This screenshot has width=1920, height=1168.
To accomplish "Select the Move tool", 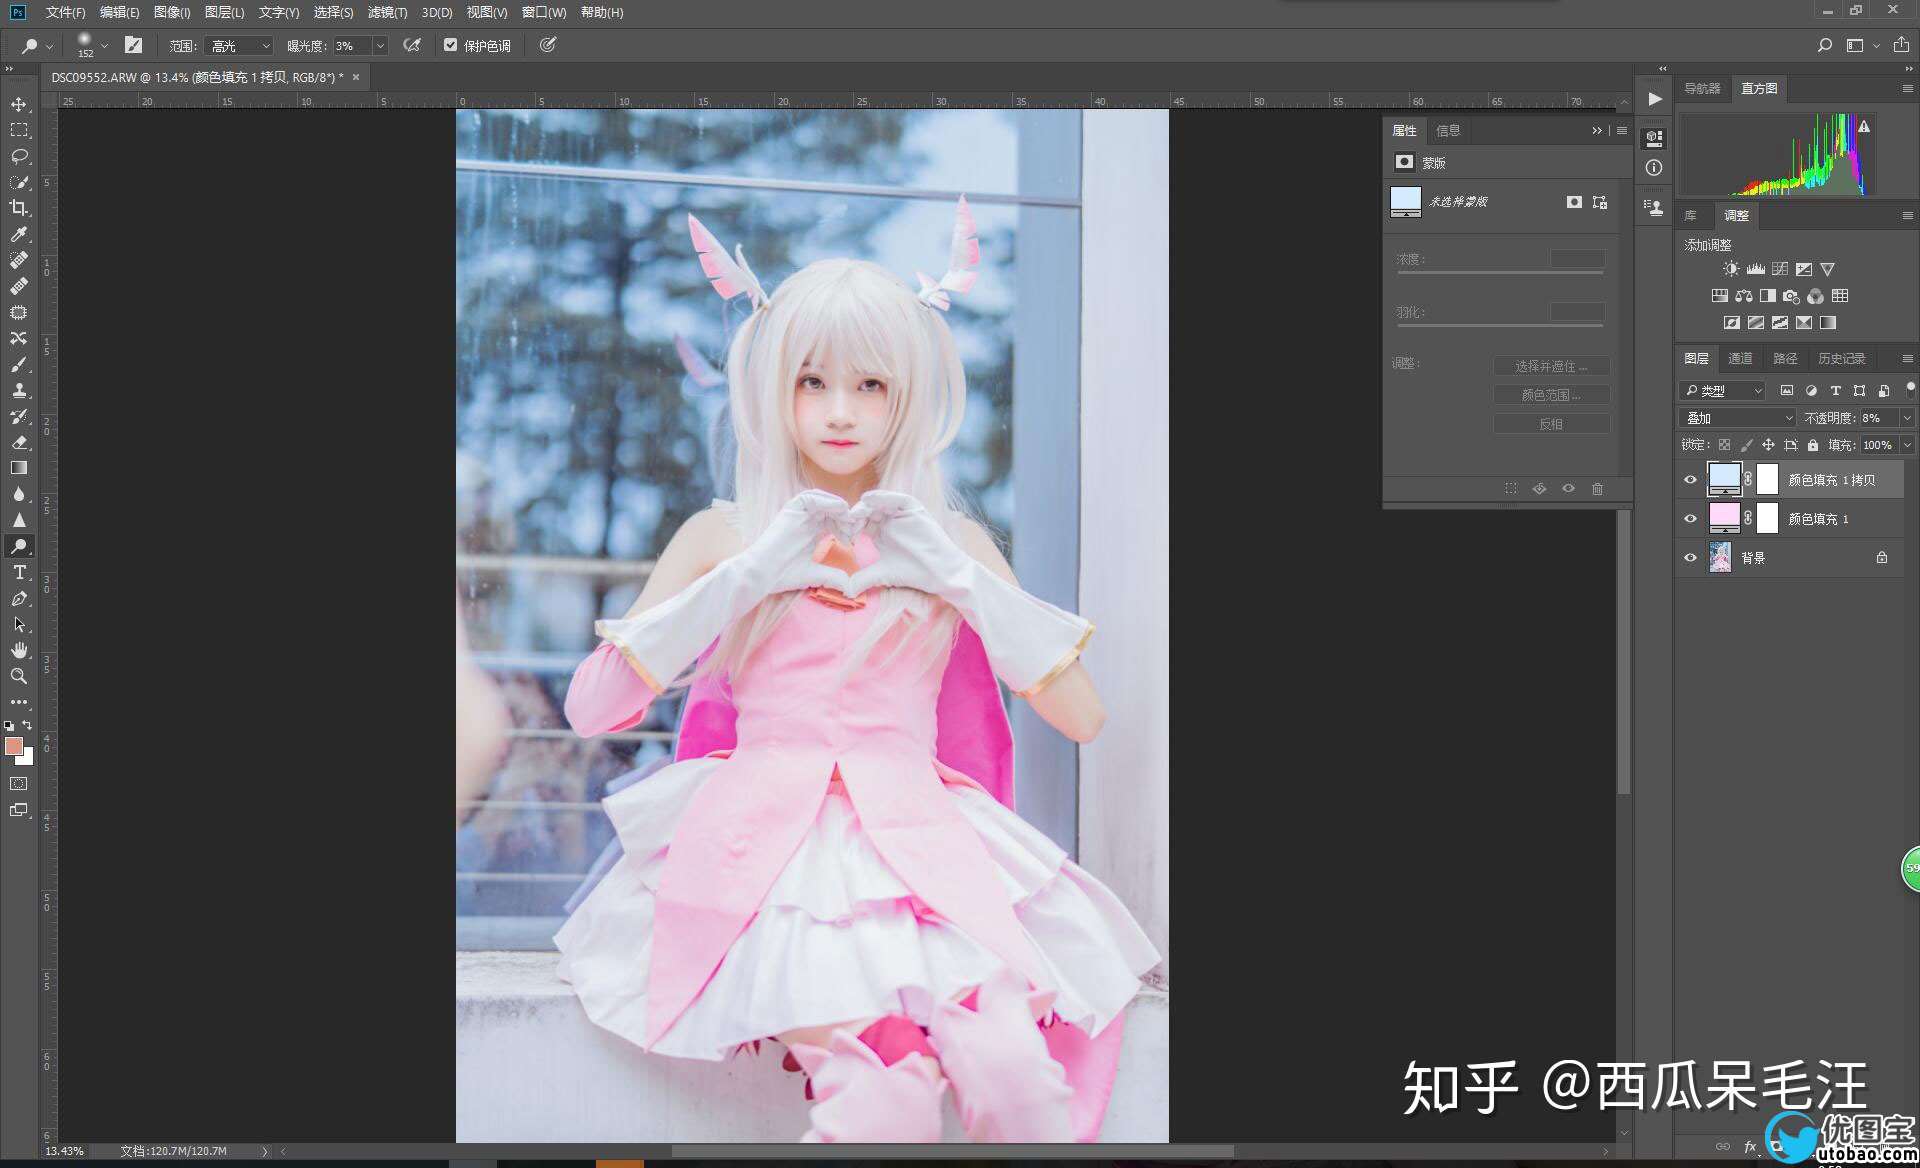I will pyautogui.click(x=19, y=104).
